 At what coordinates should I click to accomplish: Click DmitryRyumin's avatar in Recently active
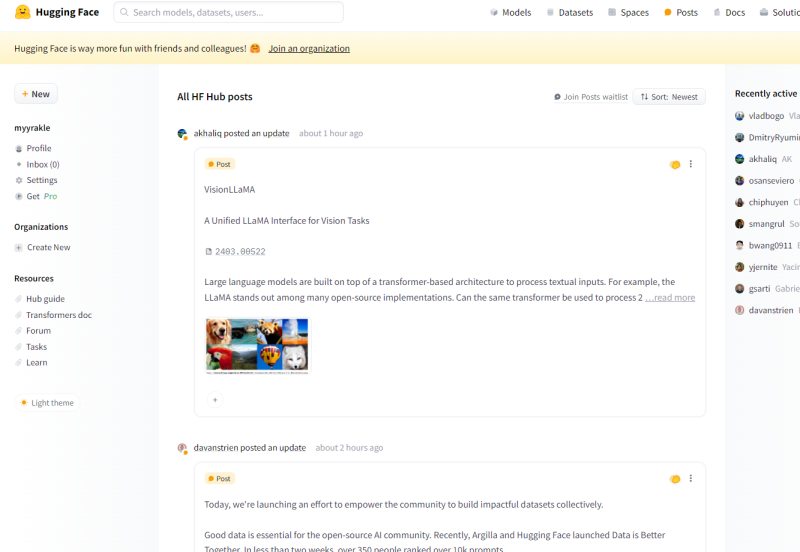point(739,137)
